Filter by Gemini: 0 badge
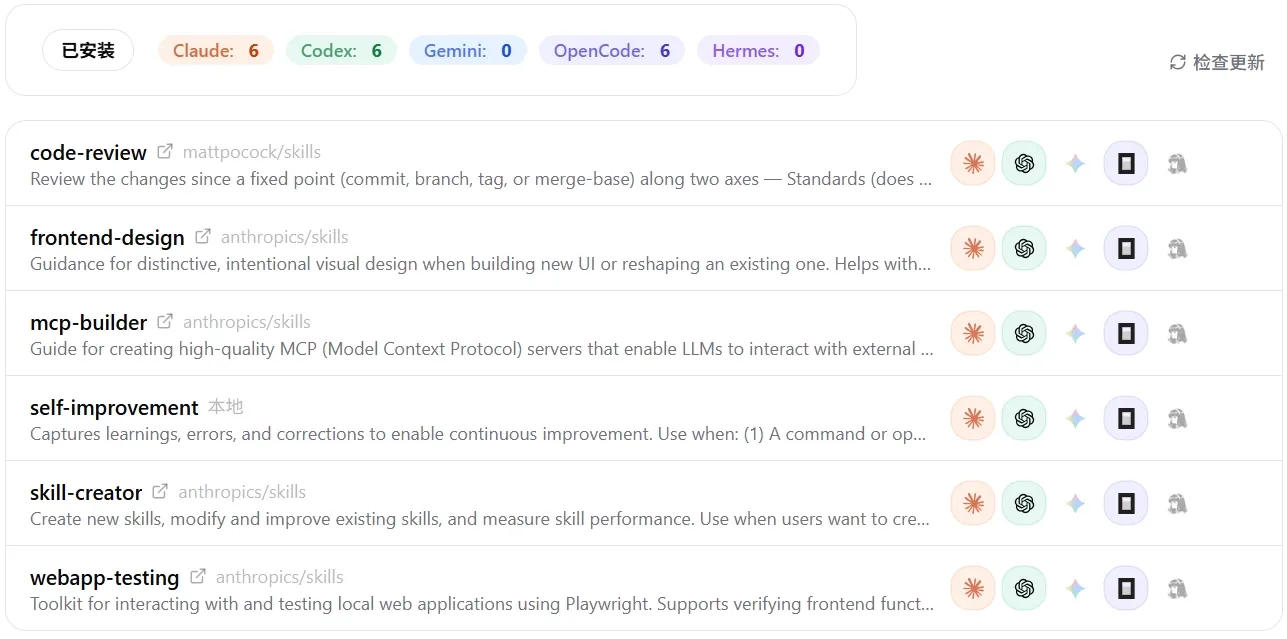This screenshot has width=1287, height=639. 468,50
